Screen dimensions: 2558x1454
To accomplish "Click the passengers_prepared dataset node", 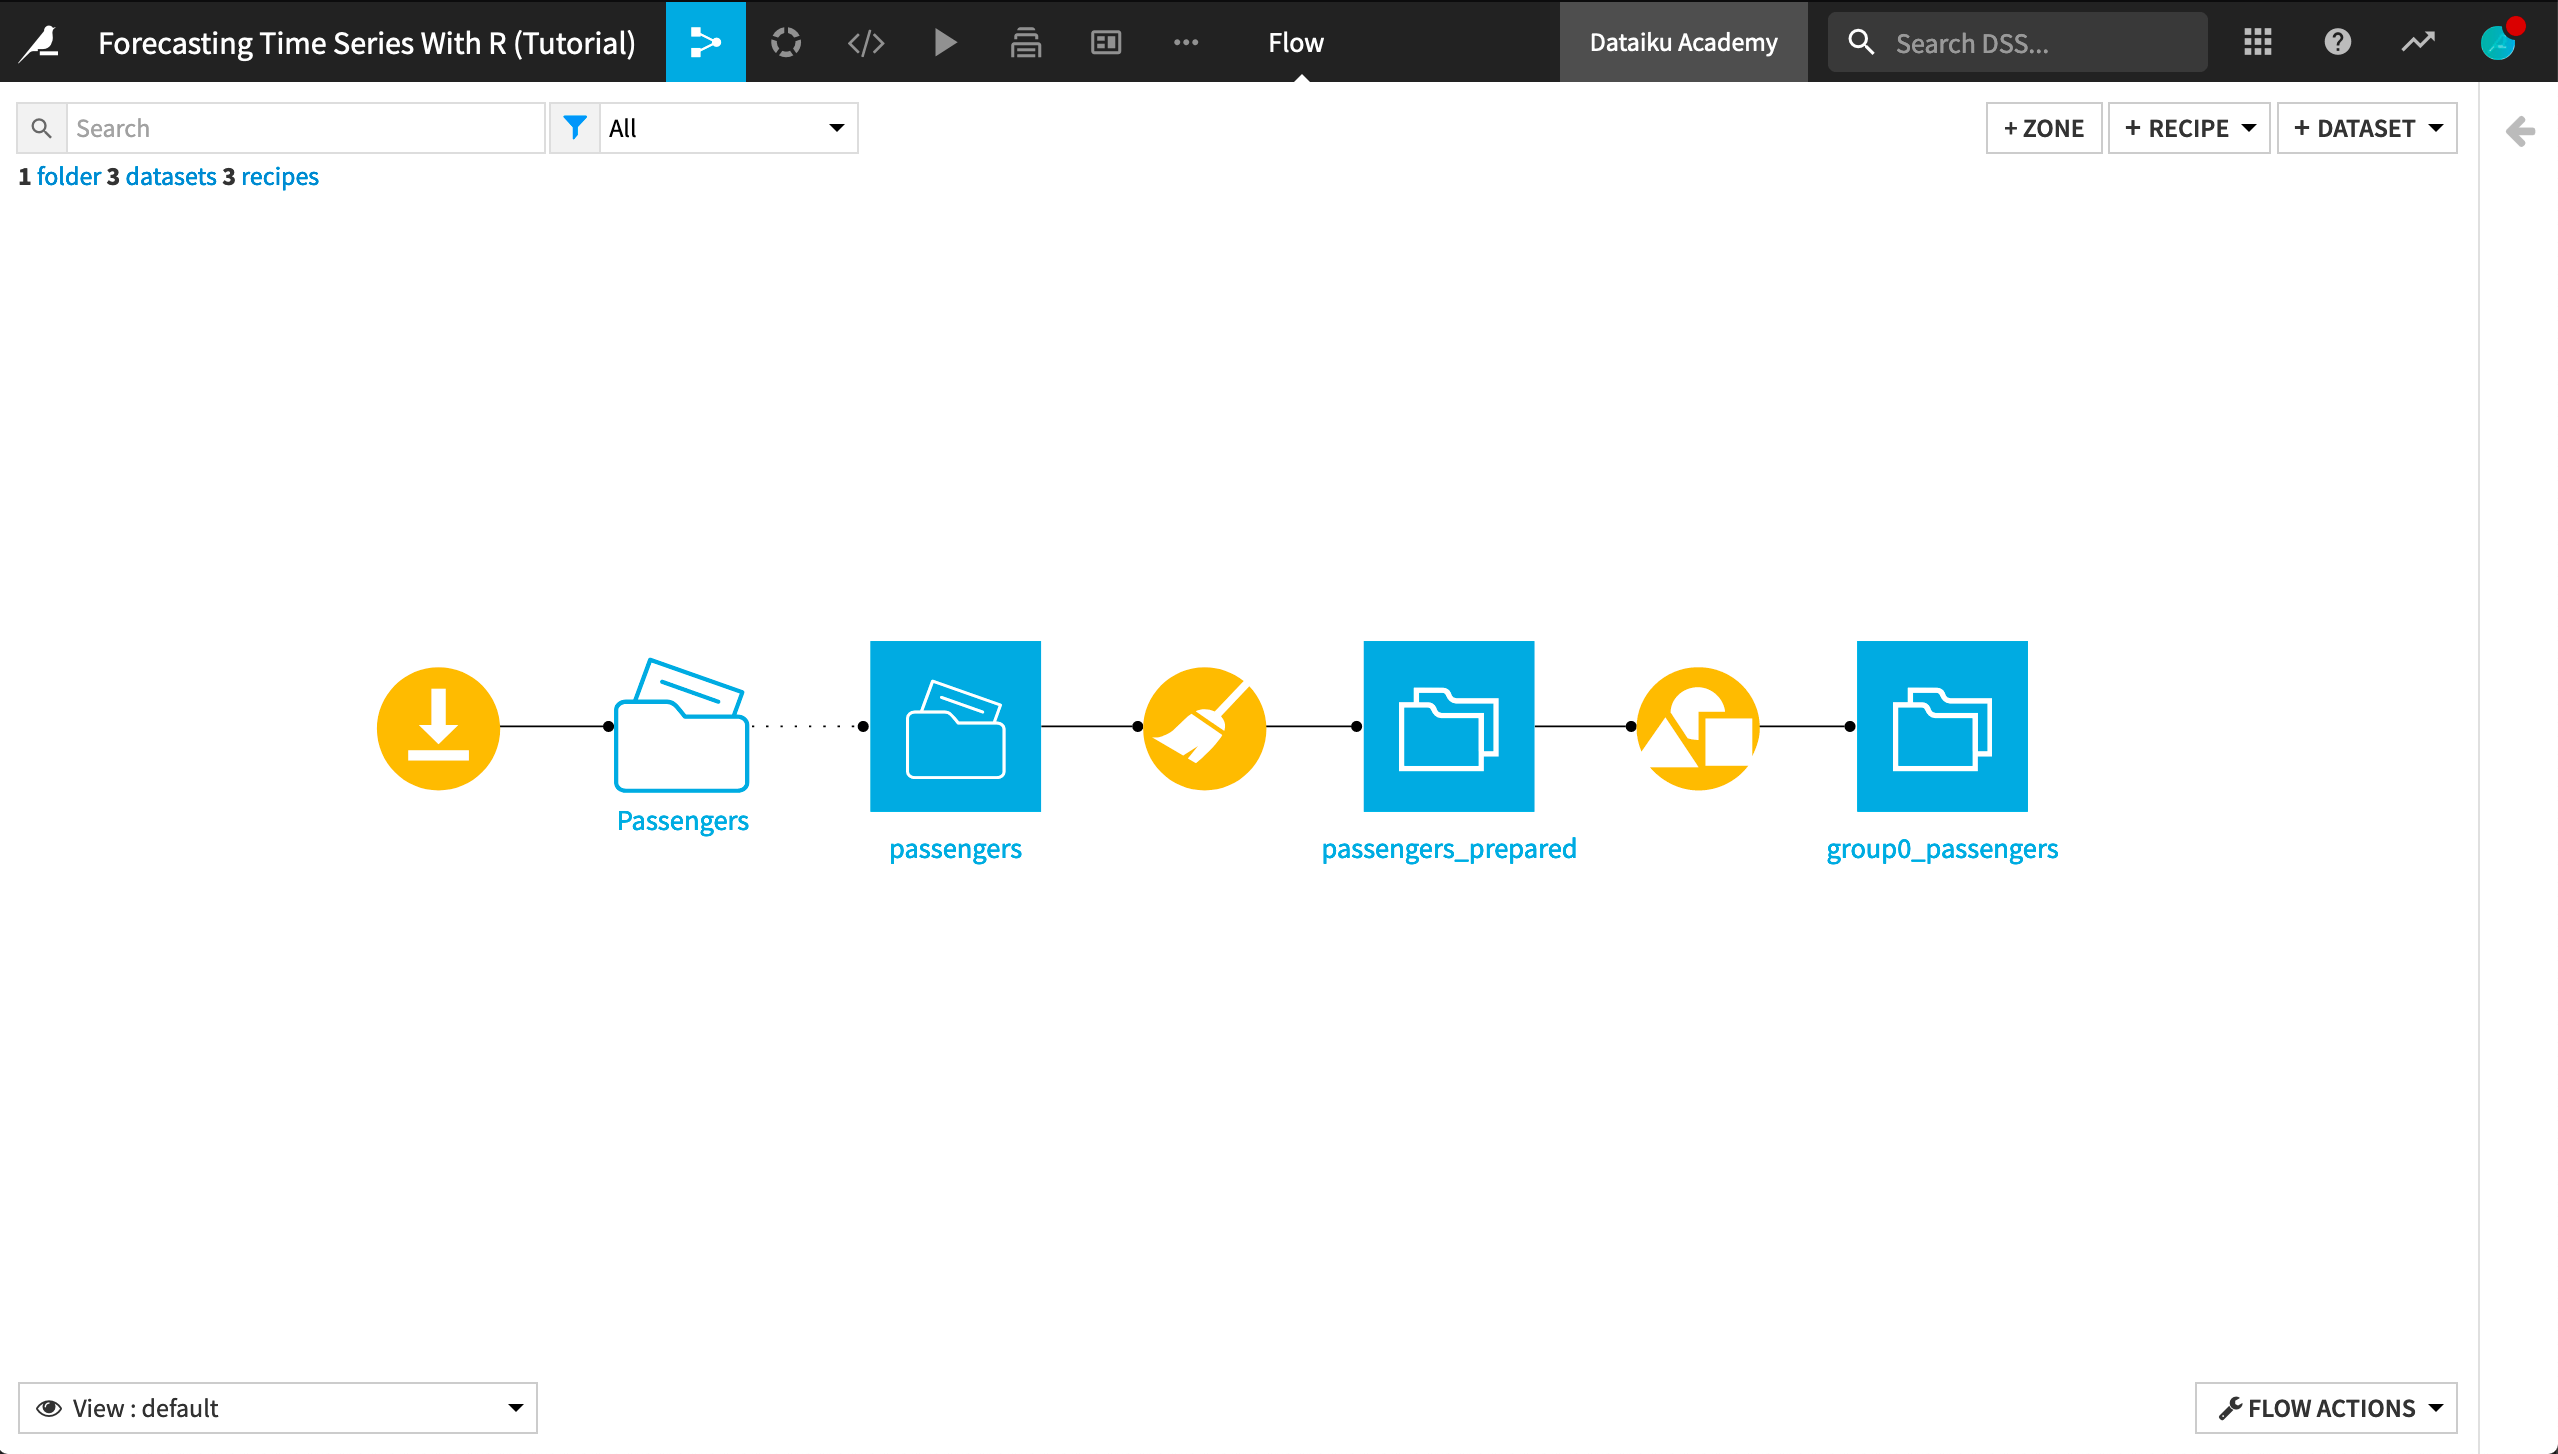I will point(1449,725).
